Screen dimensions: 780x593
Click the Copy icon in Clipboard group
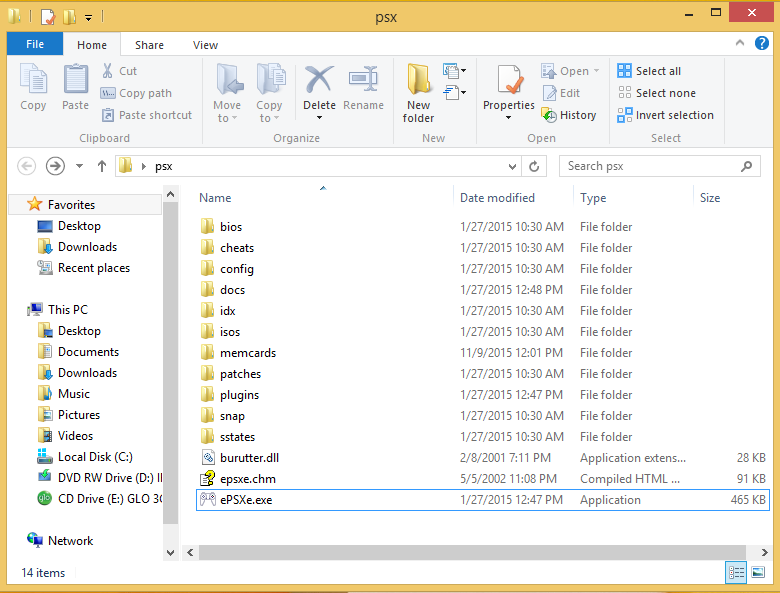click(x=33, y=79)
